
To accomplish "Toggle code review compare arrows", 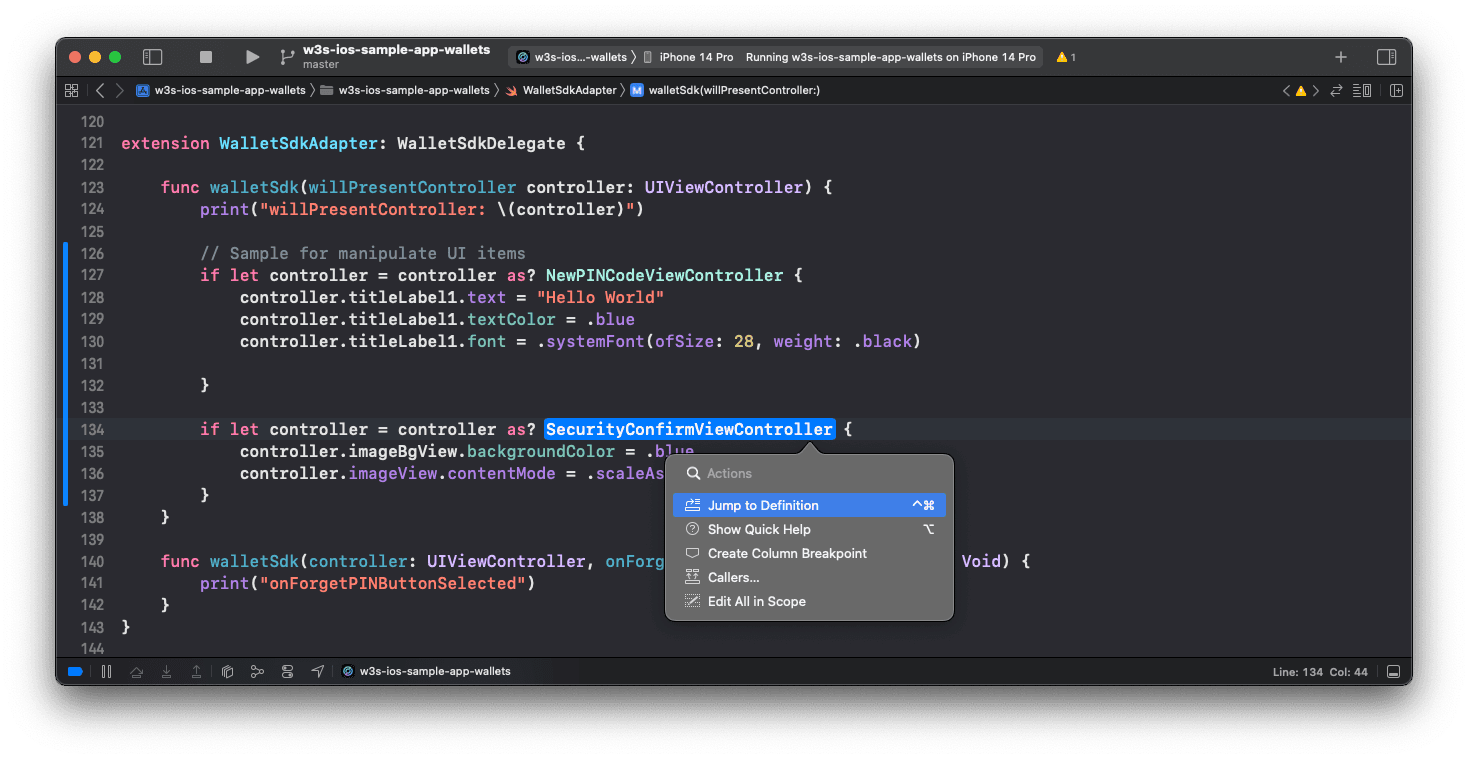I will 1336,90.
